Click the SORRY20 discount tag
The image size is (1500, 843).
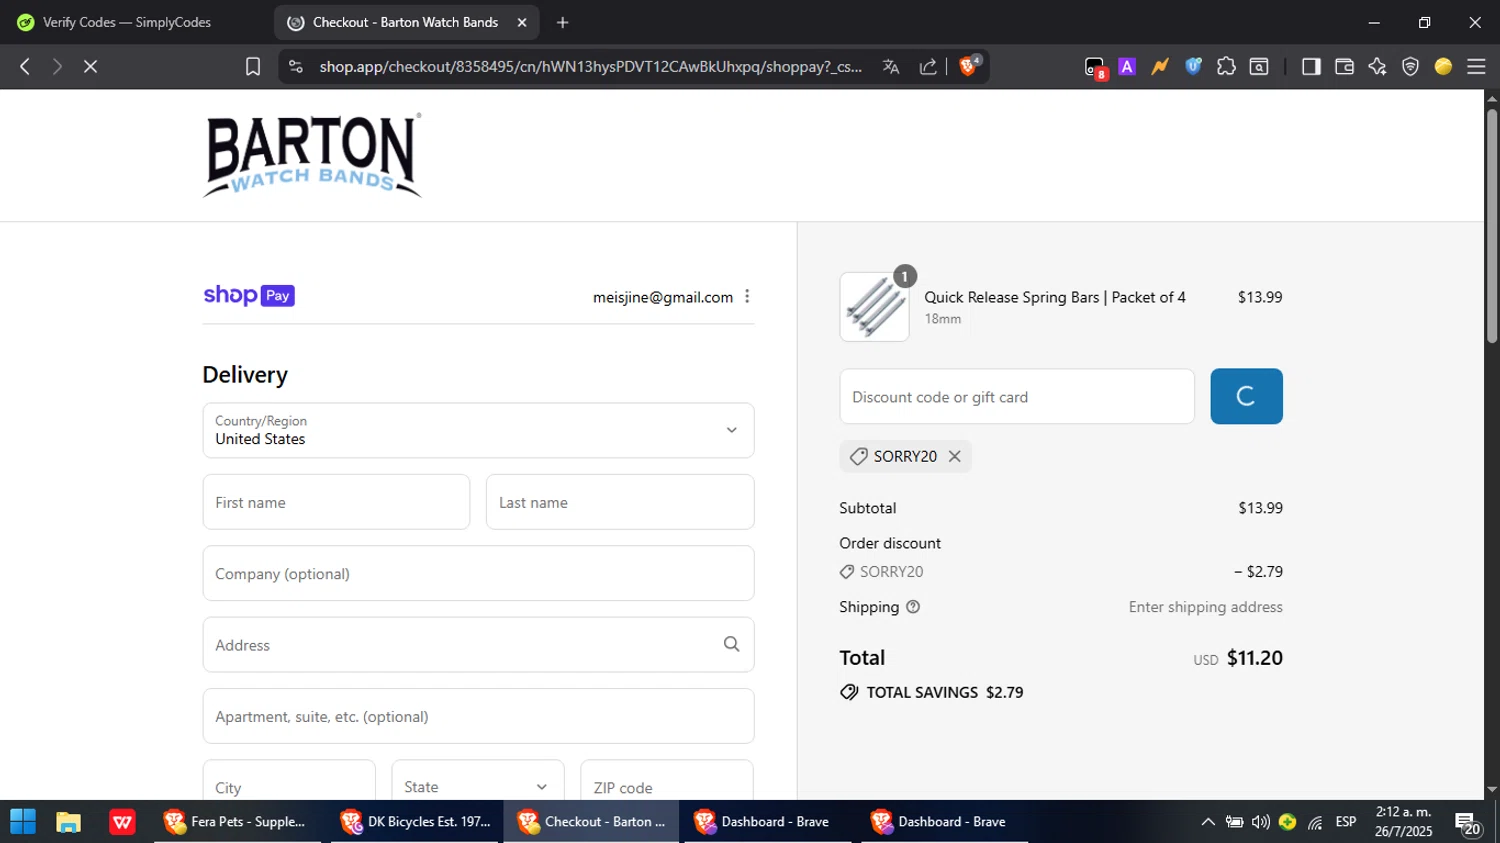pos(905,456)
